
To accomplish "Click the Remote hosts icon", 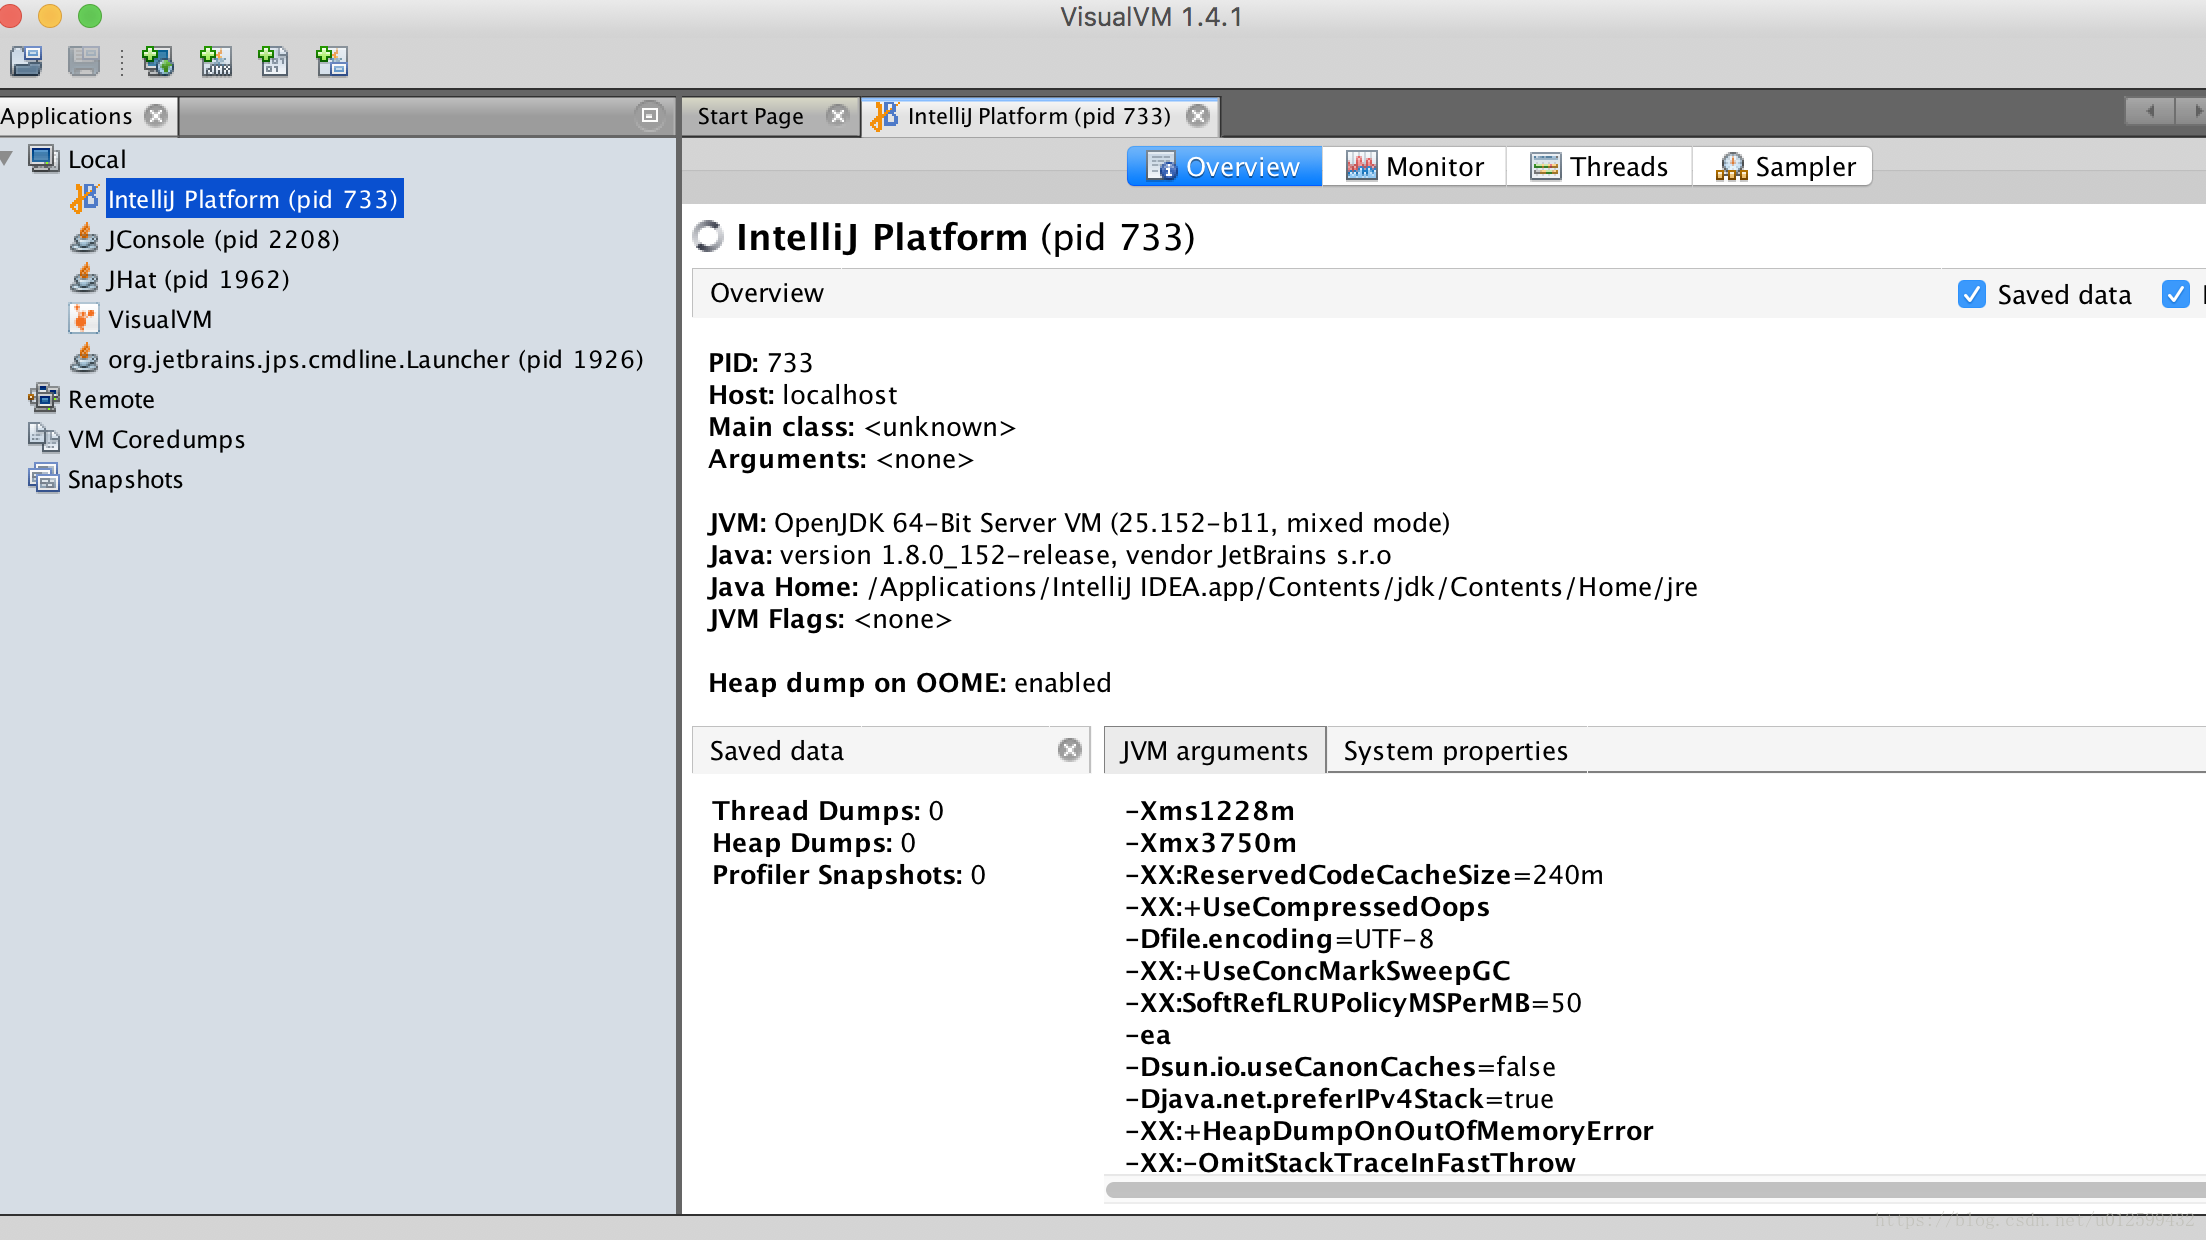I will tap(44, 398).
